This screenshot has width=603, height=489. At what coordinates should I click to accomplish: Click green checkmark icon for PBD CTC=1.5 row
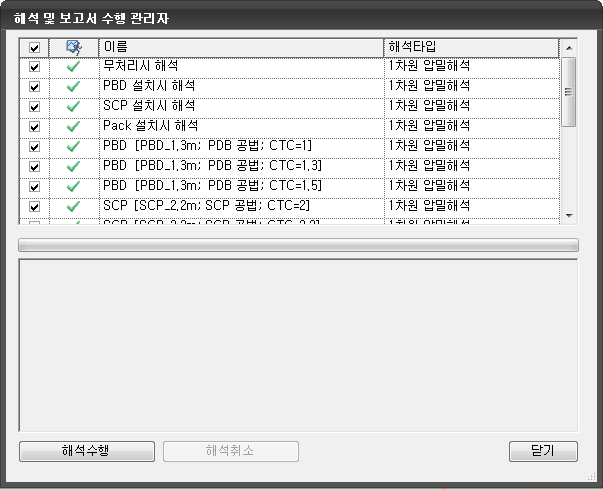tap(73, 187)
